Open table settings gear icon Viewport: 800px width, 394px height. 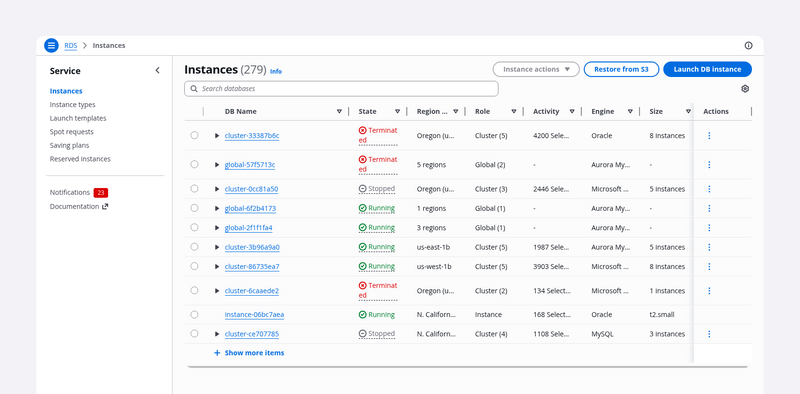click(745, 89)
